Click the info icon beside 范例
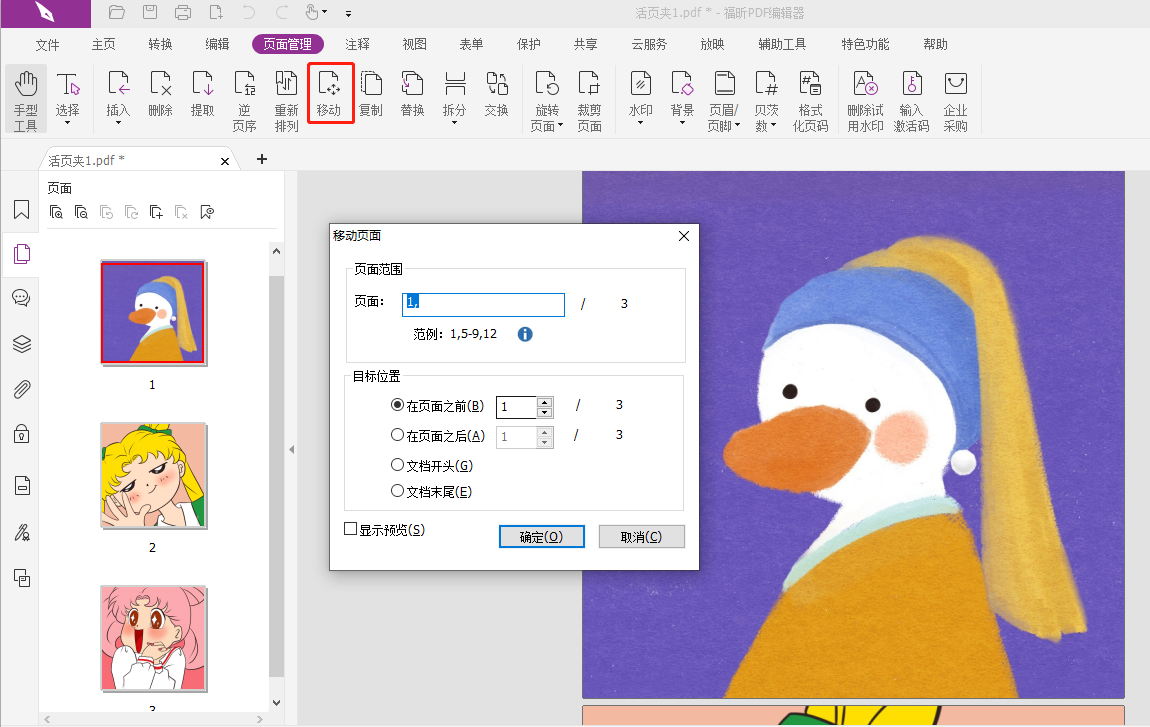Viewport: 1150px width, 727px height. coord(525,335)
